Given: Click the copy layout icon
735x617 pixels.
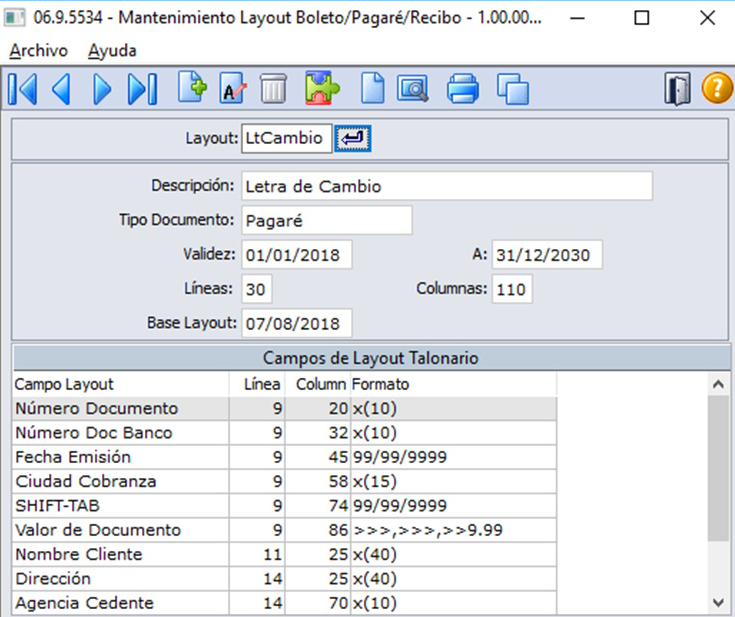Looking at the screenshot, I should pyautogui.click(x=513, y=89).
